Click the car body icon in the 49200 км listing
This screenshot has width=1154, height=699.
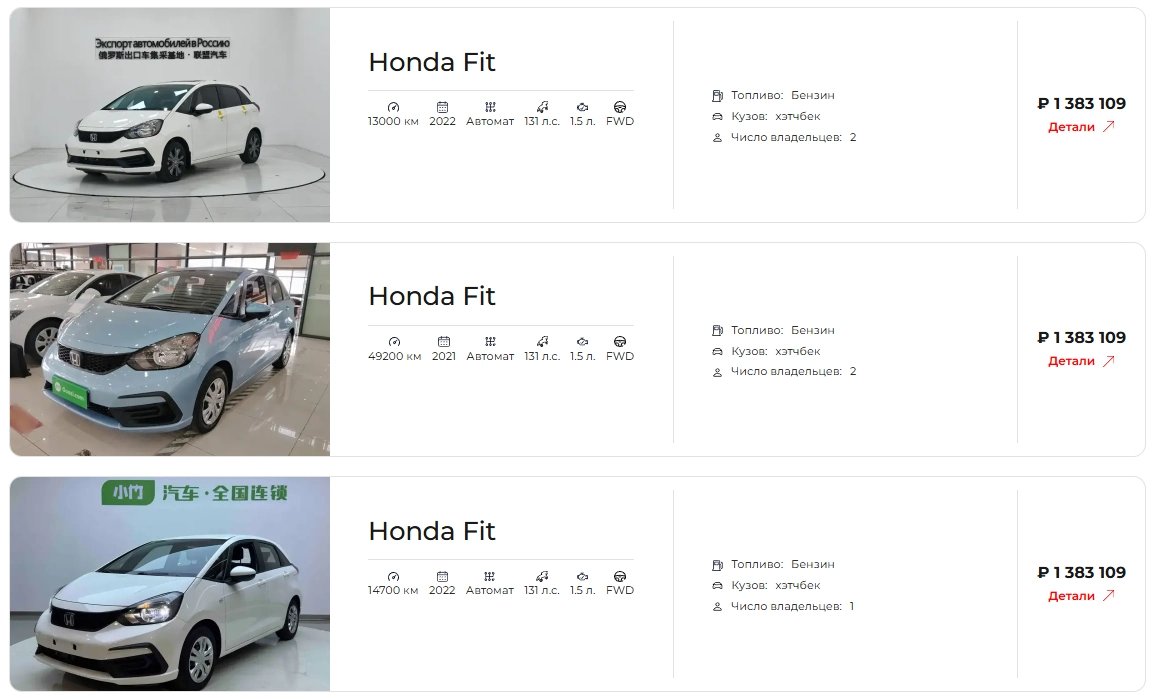tap(718, 352)
